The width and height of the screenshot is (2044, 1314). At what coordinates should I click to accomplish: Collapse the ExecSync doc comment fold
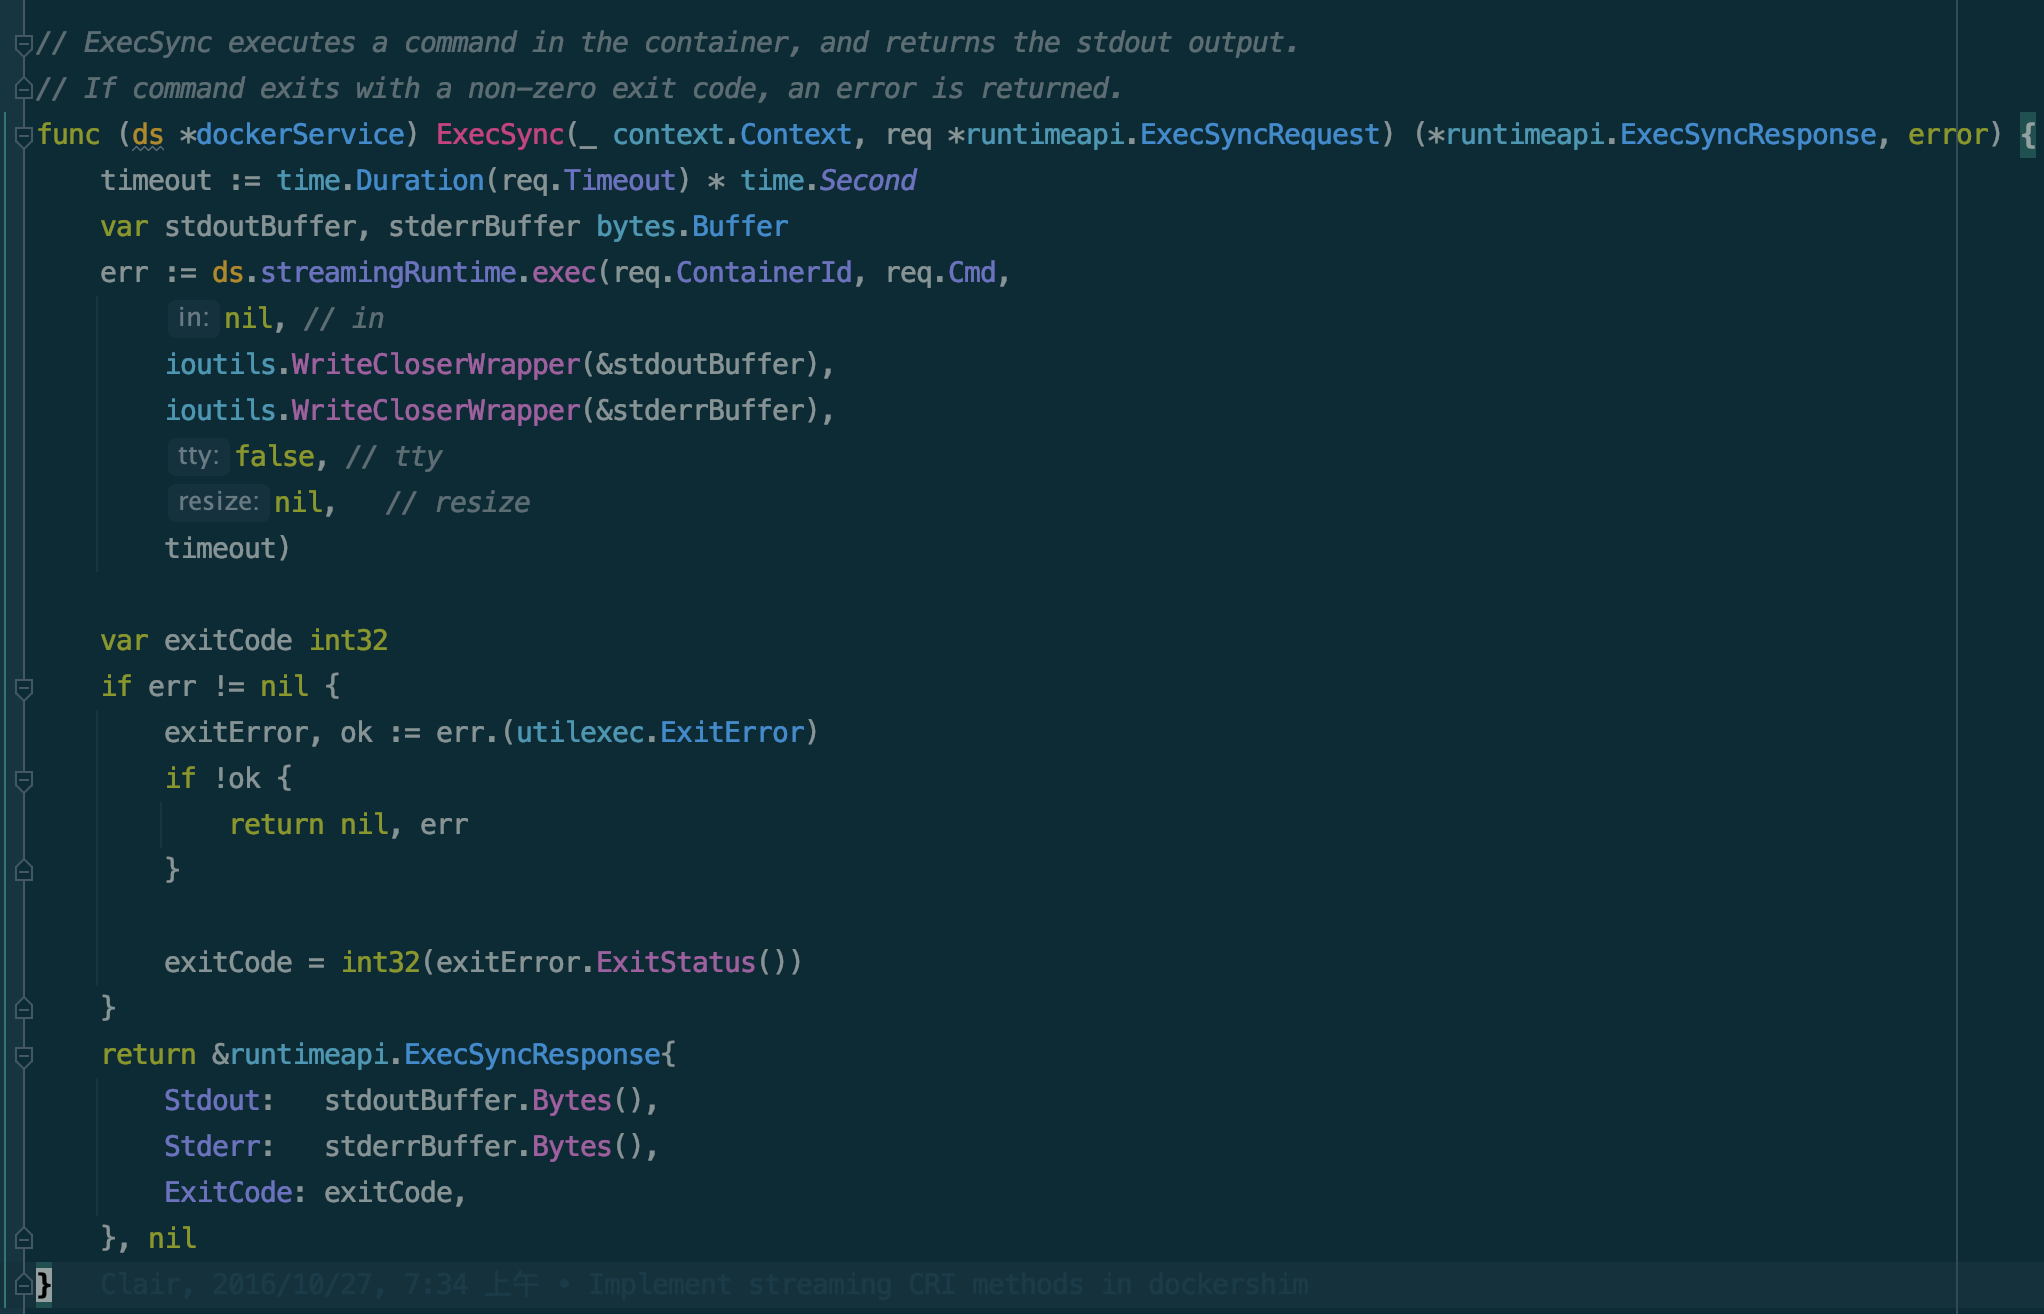(x=24, y=43)
